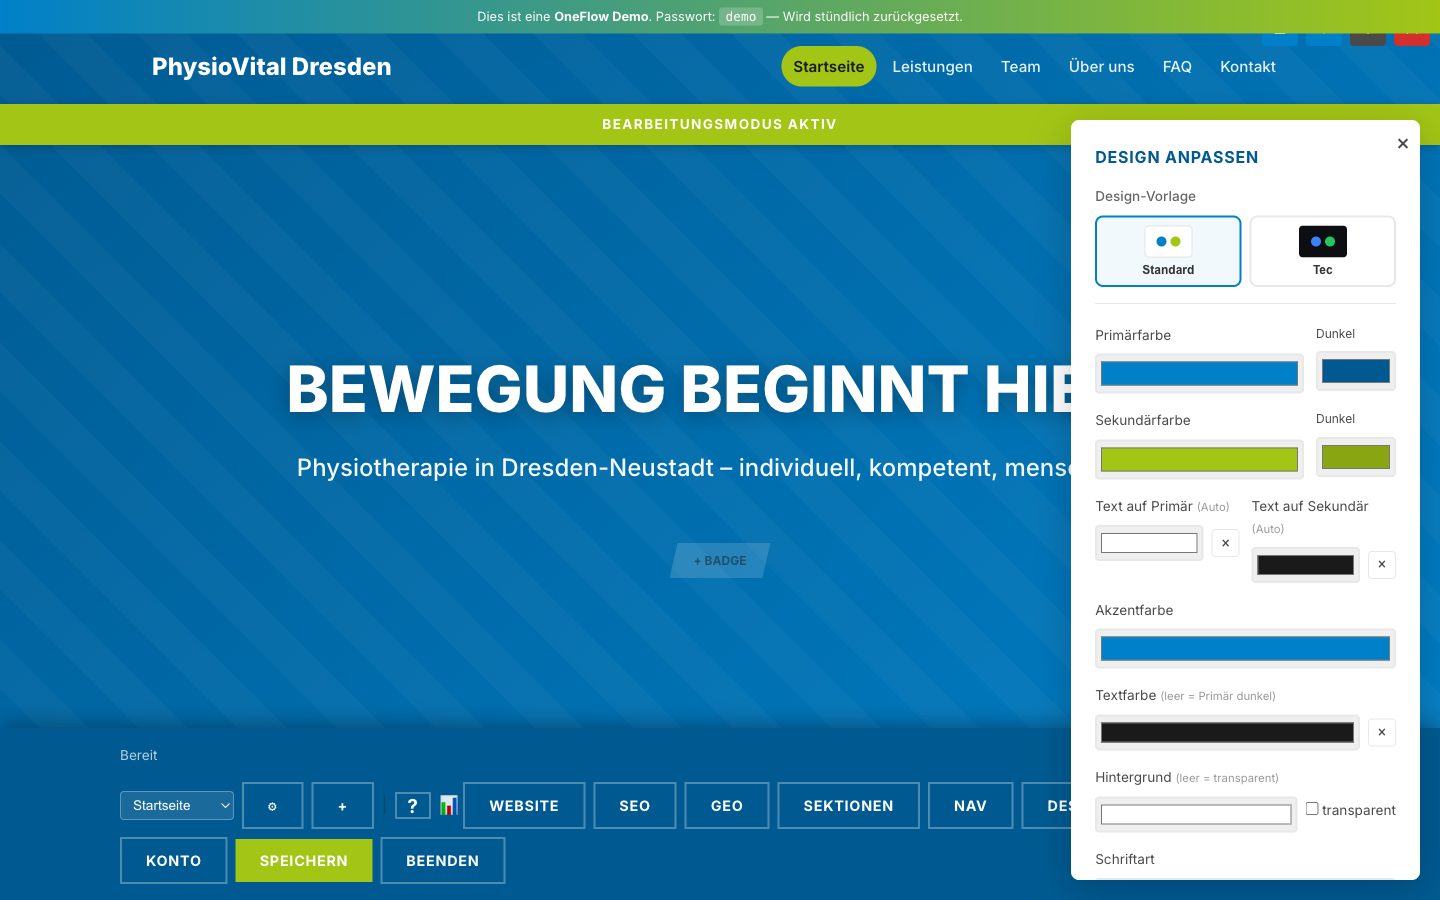The height and width of the screenshot is (900, 1440).
Task: Open the Akzentfarbe color swatch
Action: [x=1245, y=648]
